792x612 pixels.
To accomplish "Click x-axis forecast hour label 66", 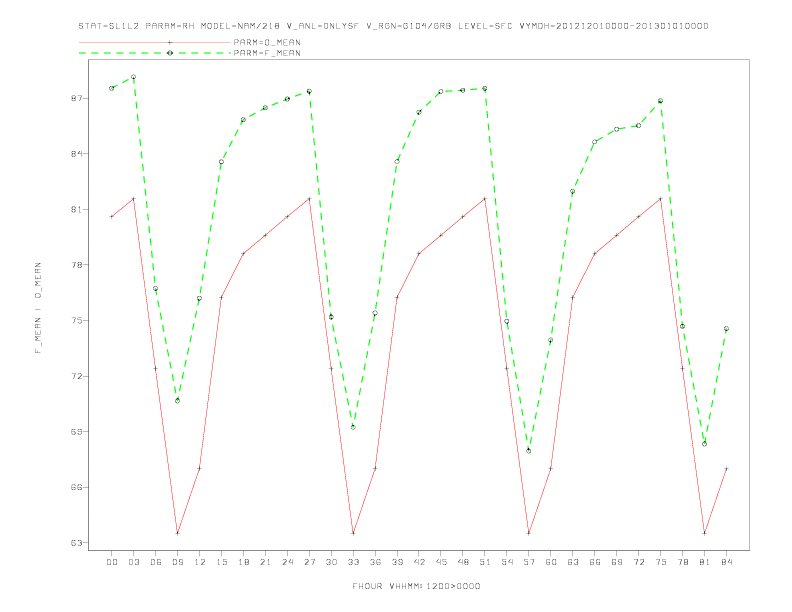I will tap(595, 562).
